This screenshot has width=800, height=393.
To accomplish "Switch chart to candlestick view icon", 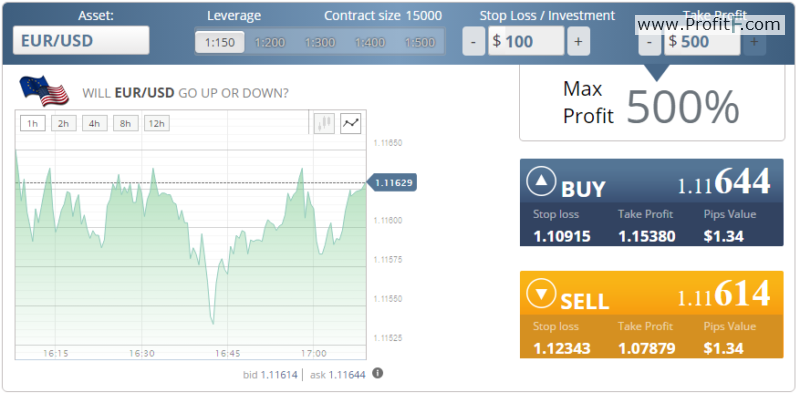I will coord(324,123).
